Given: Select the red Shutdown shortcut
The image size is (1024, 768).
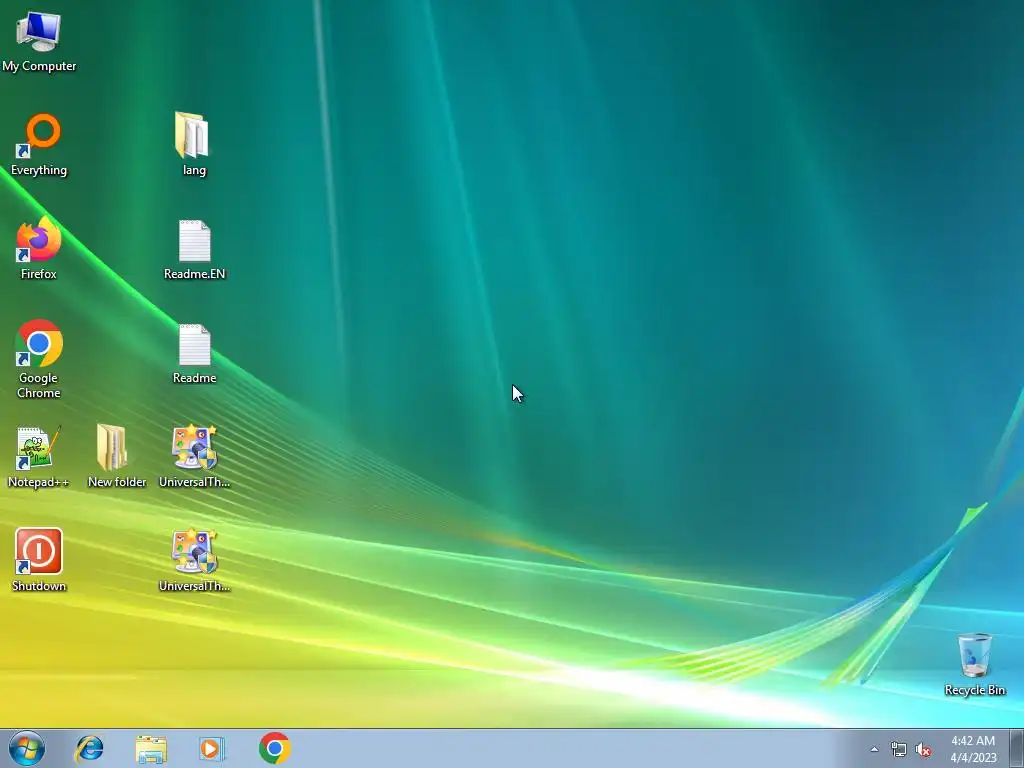Looking at the screenshot, I should [x=39, y=560].
